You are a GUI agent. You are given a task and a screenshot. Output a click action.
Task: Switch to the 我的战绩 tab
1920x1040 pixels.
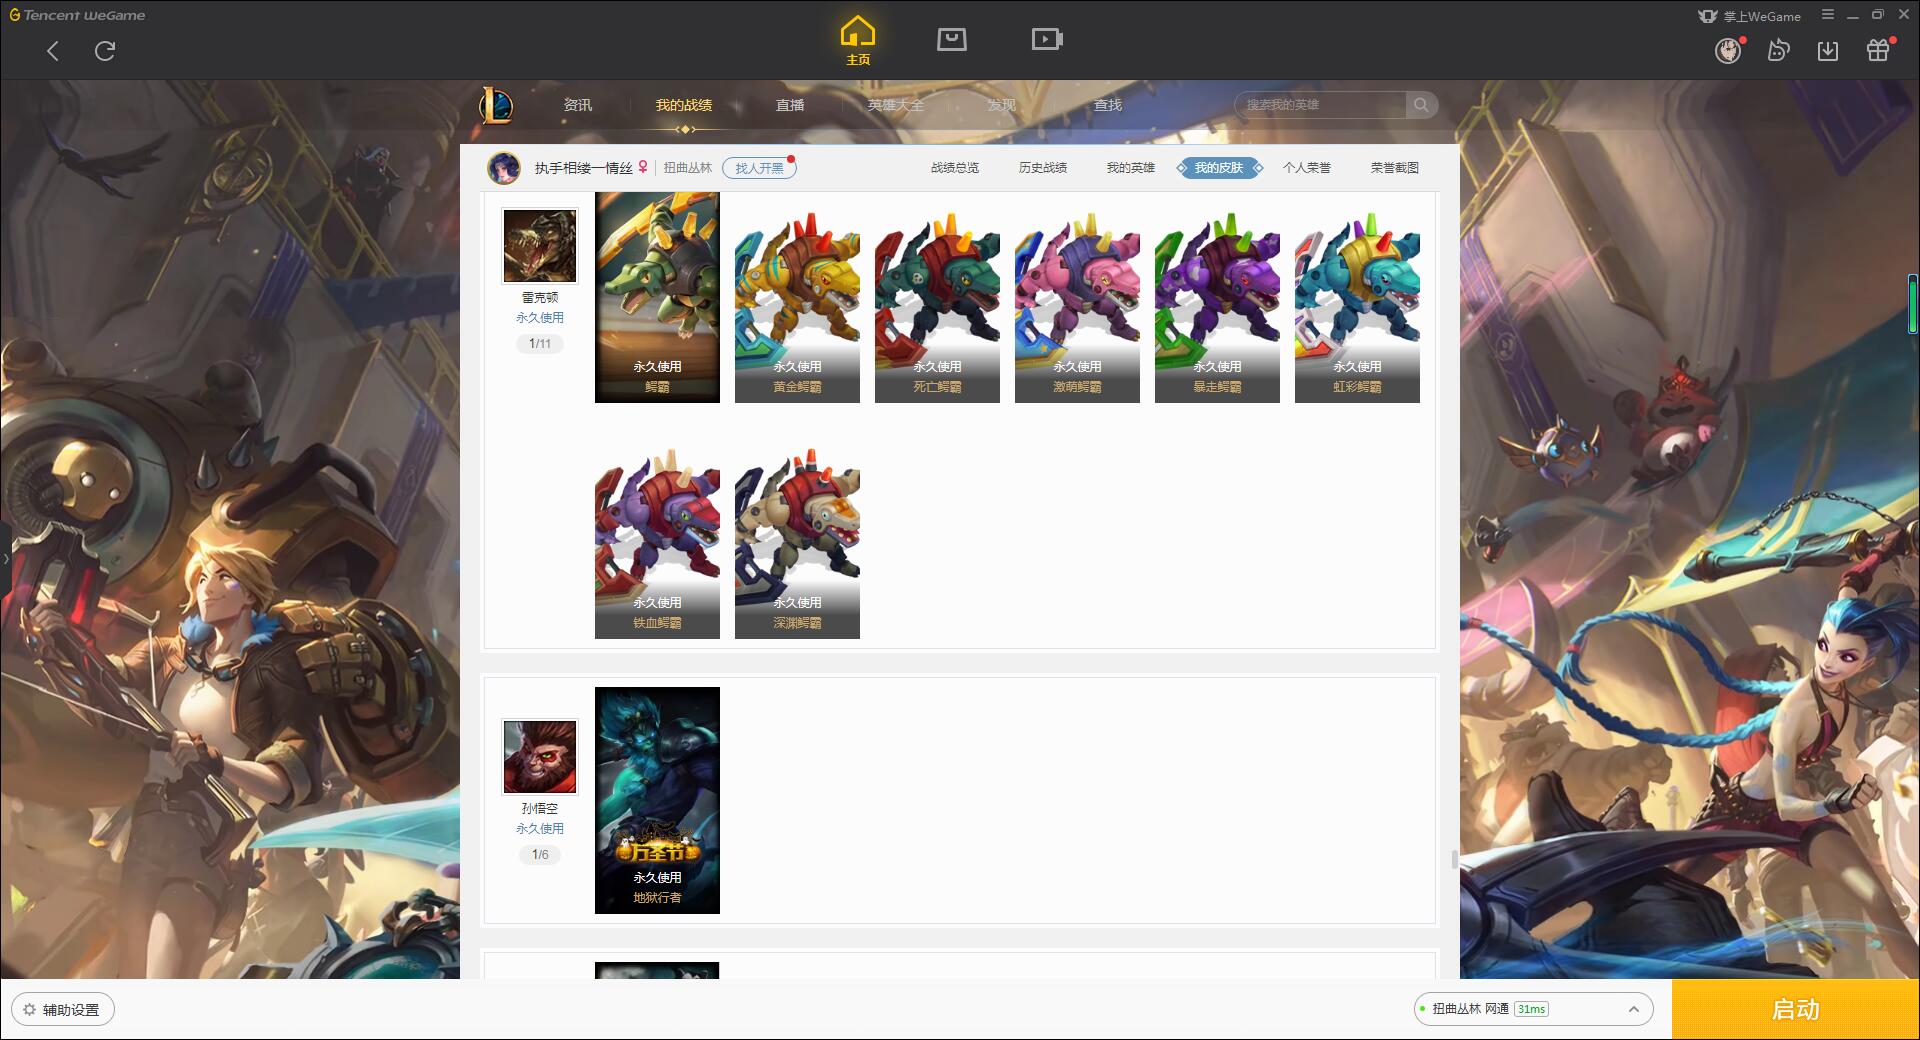(684, 105)
